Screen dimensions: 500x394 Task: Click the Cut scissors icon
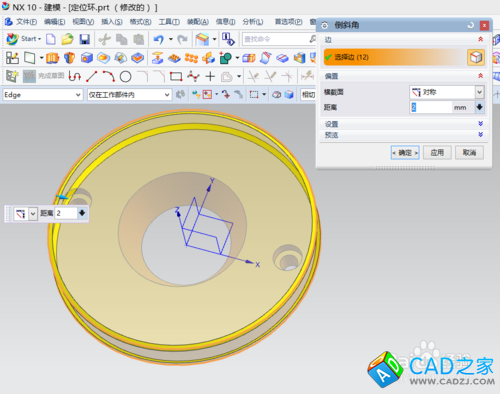(x=104, y=39)
